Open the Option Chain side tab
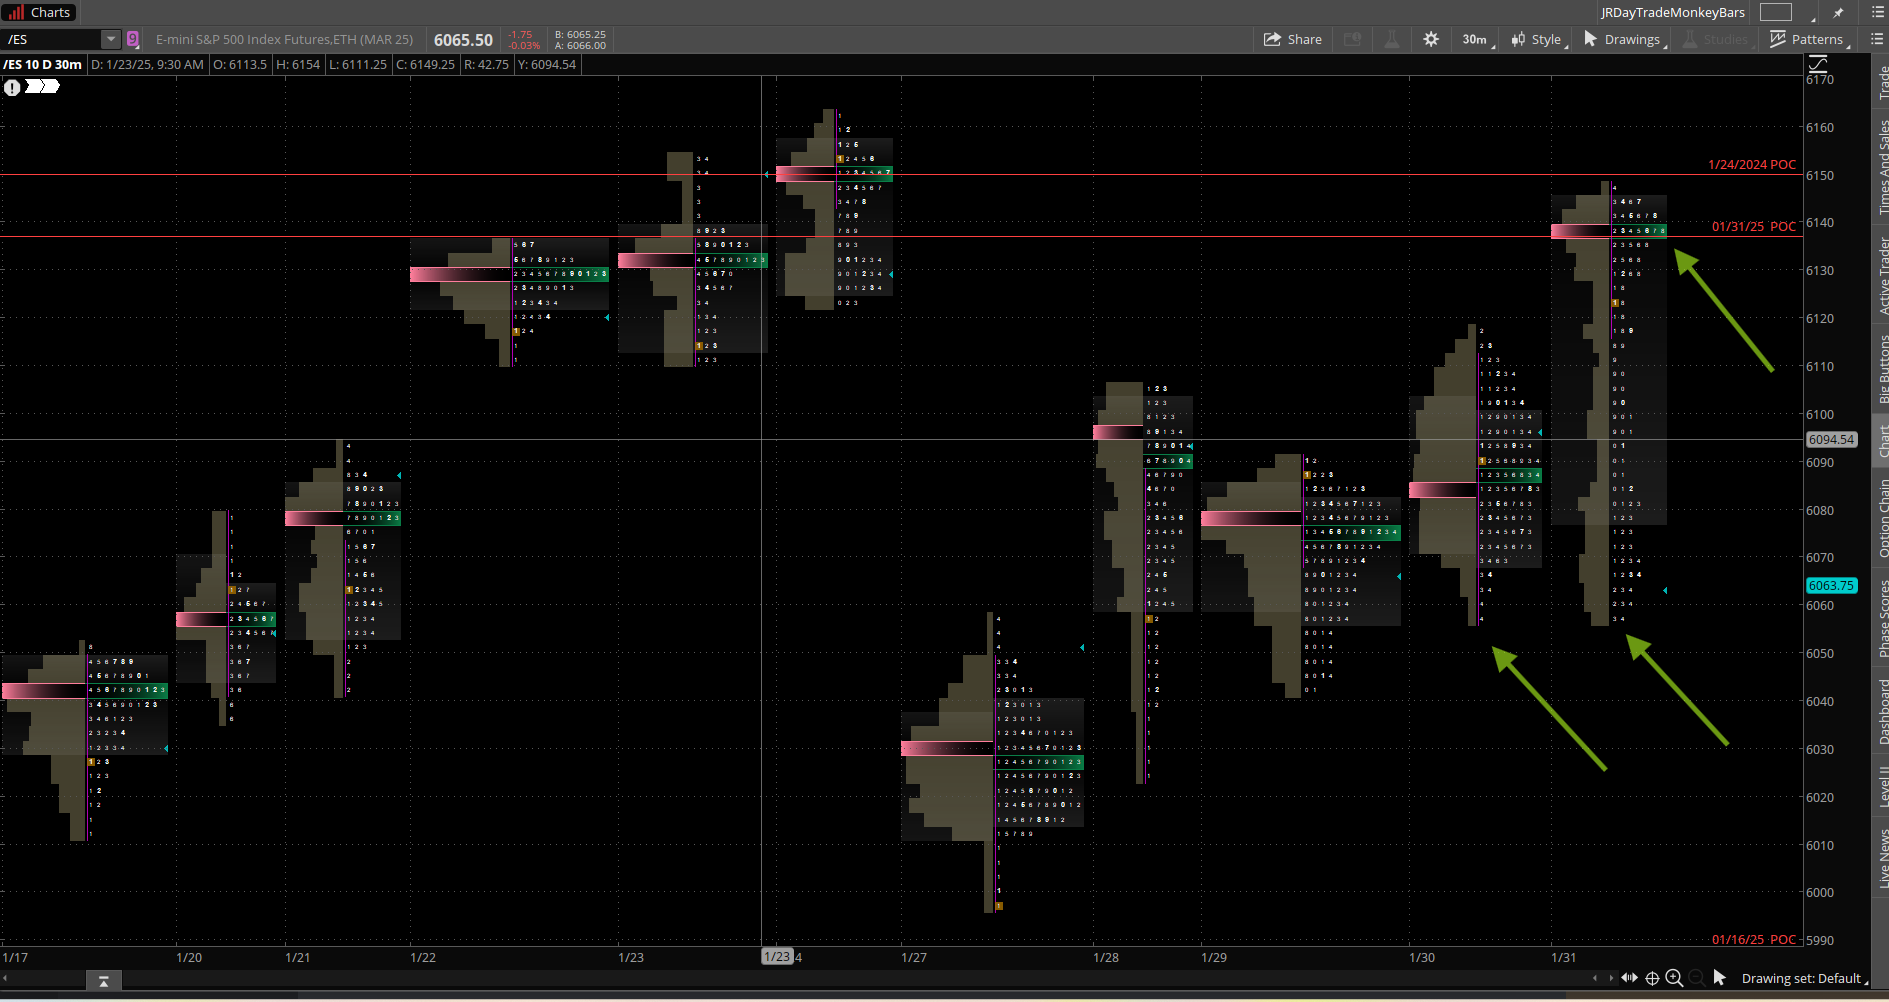 tap(1881, 518)
